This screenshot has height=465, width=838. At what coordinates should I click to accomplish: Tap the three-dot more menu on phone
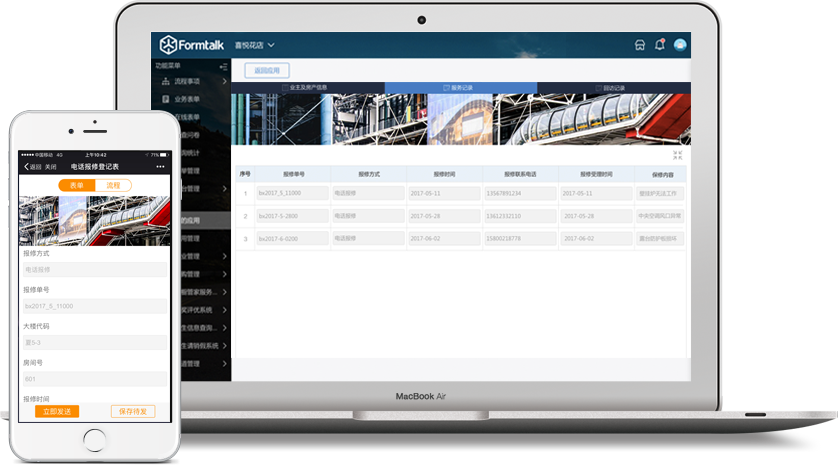click(160, 167)
